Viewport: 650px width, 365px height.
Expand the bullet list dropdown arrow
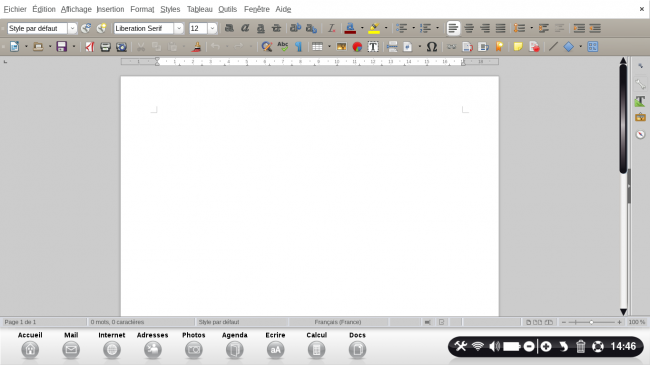click(x=414, y=28)
